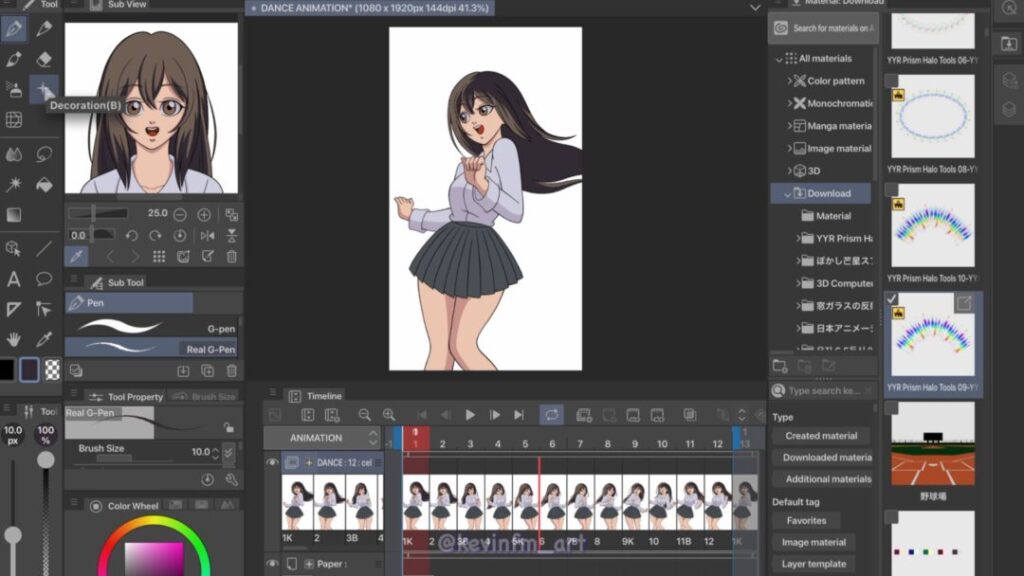
Task: Zoom out the timeline
Action: point(364,415)
